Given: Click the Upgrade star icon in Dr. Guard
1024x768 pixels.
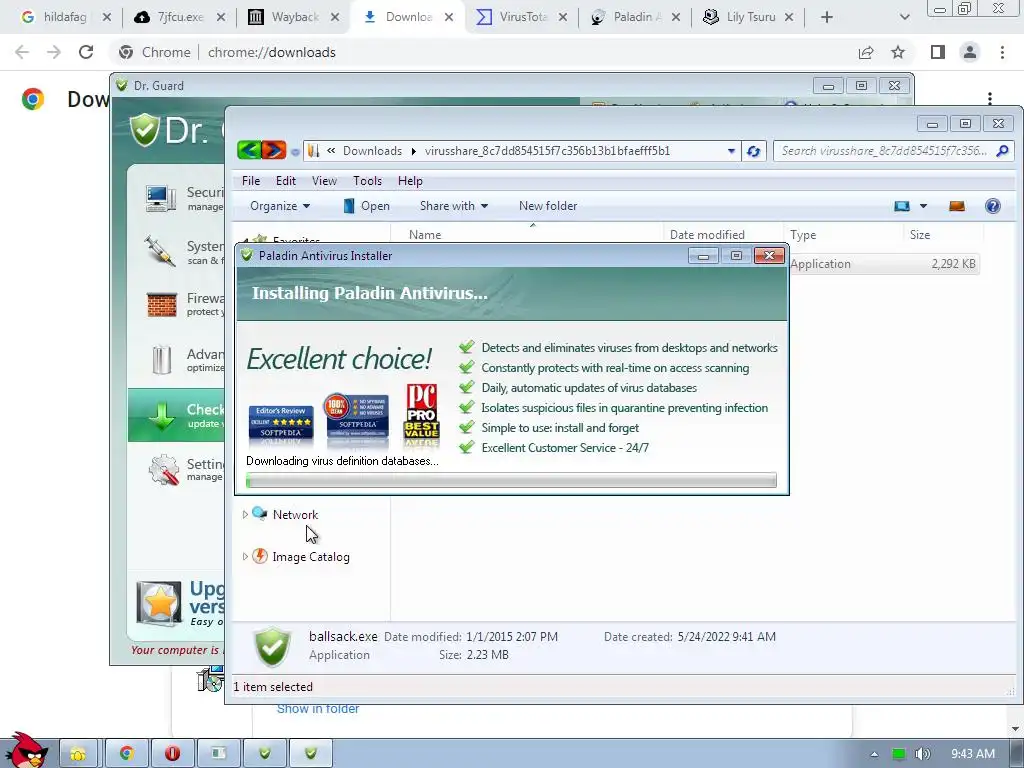Looking at the screenshot, I should pyautogui.click(x=159, y=602).
